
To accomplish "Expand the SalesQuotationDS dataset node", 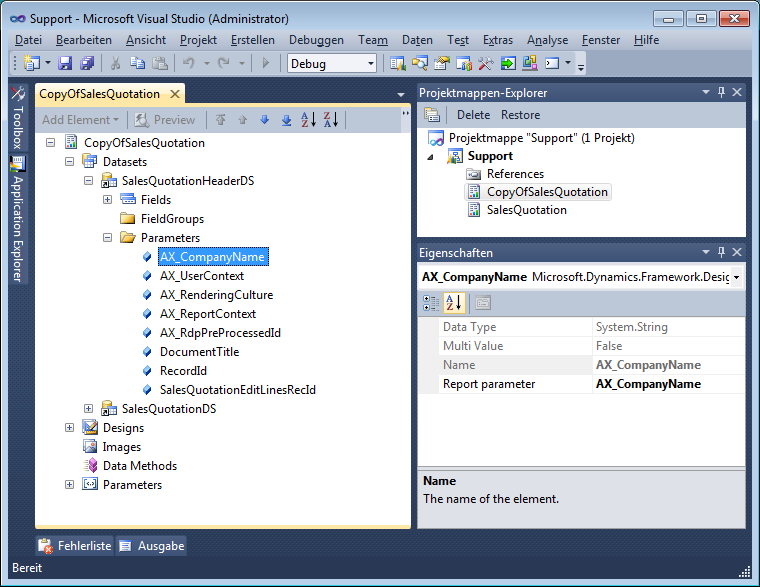I will (89, 409).
